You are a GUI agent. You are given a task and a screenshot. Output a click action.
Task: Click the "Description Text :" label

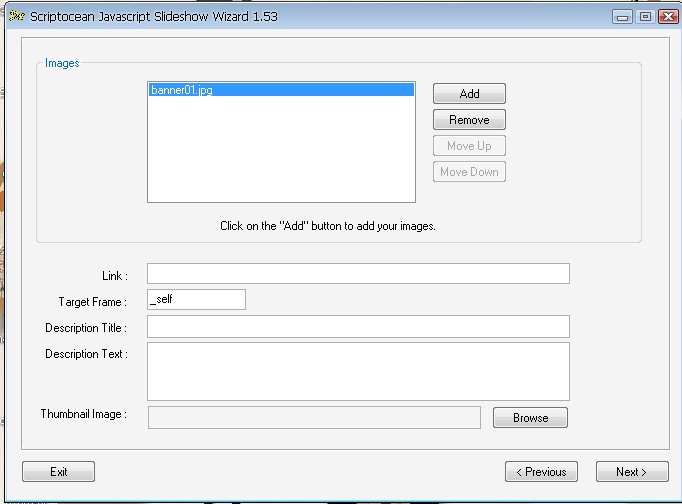87,354
